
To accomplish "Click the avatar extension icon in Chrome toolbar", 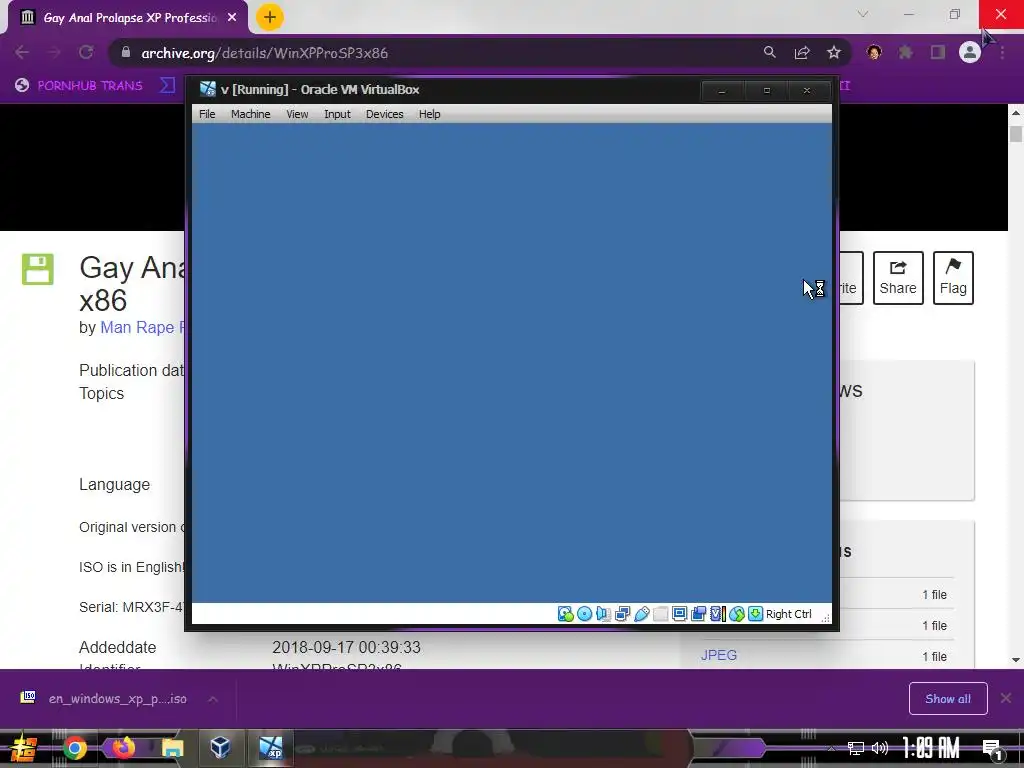I will tap(874, 52).
